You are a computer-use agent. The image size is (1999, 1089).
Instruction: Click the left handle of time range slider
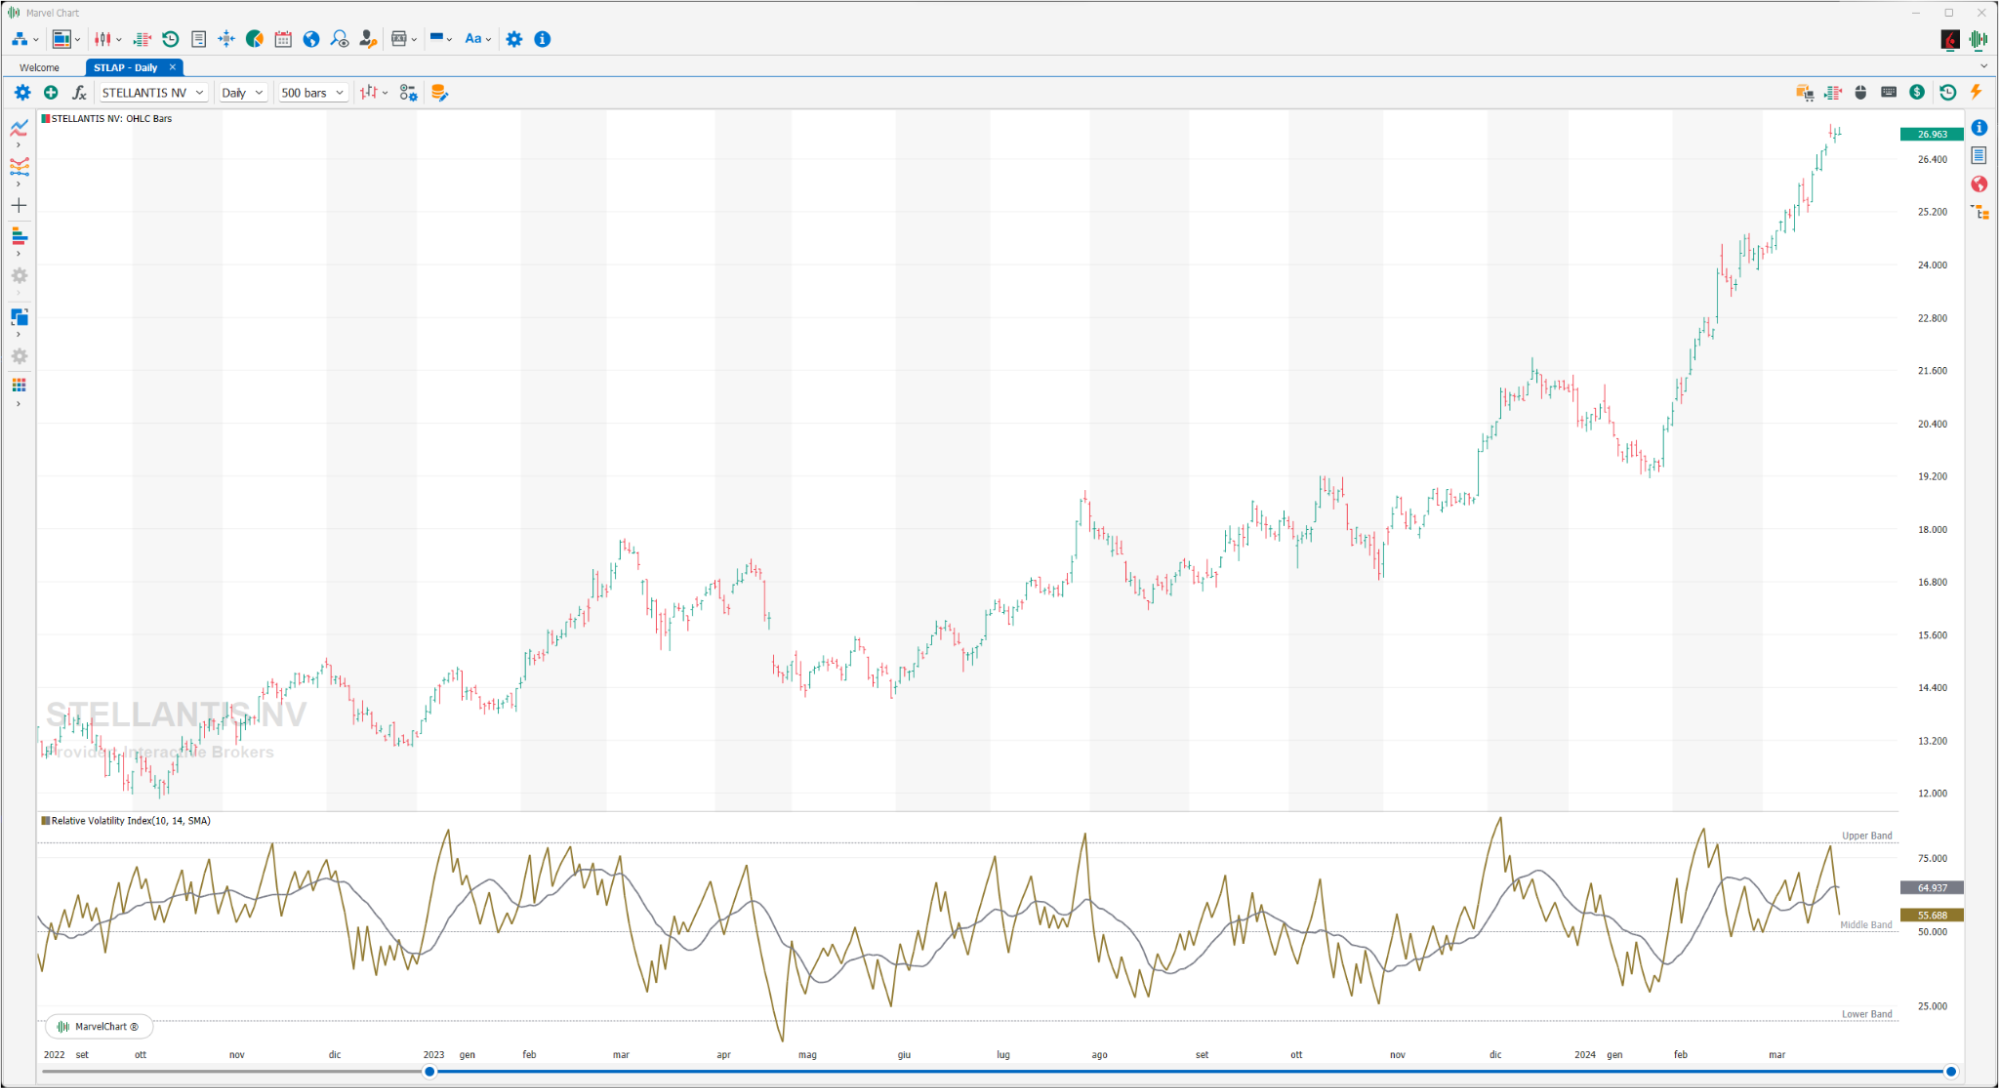[430, 1071]
